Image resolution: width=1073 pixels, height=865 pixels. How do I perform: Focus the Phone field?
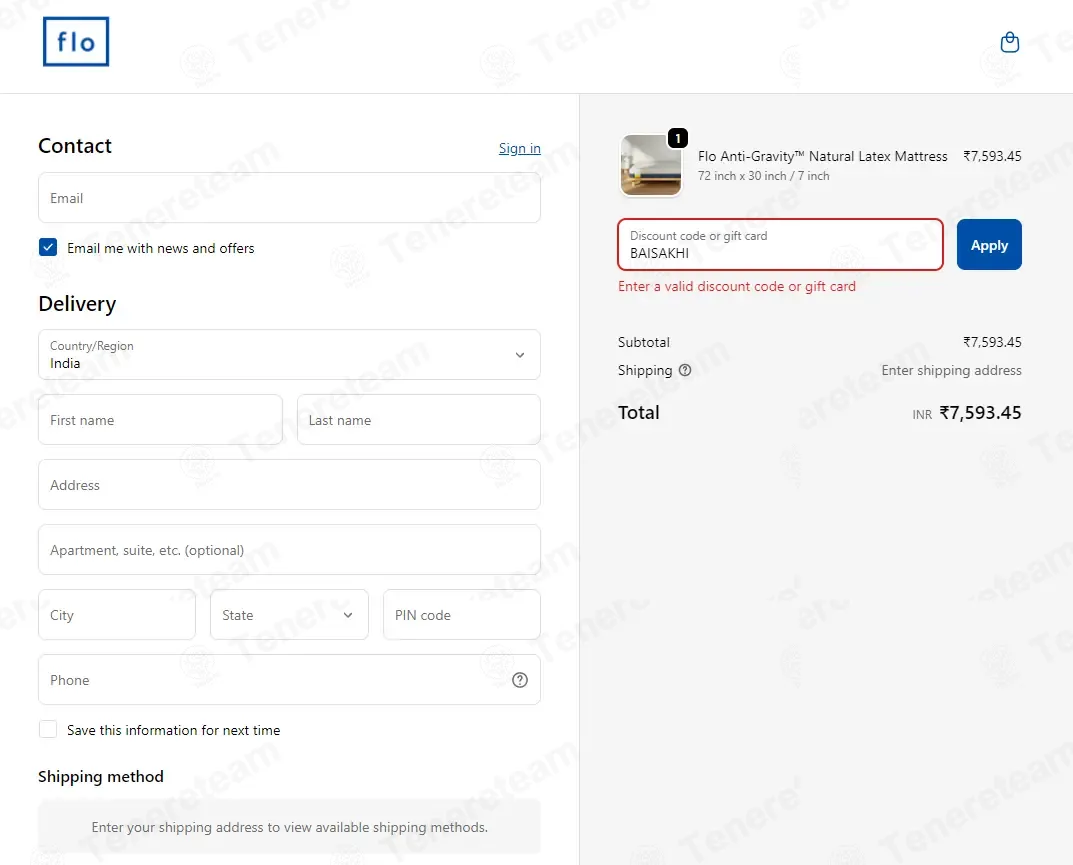[x=289, y=680]
